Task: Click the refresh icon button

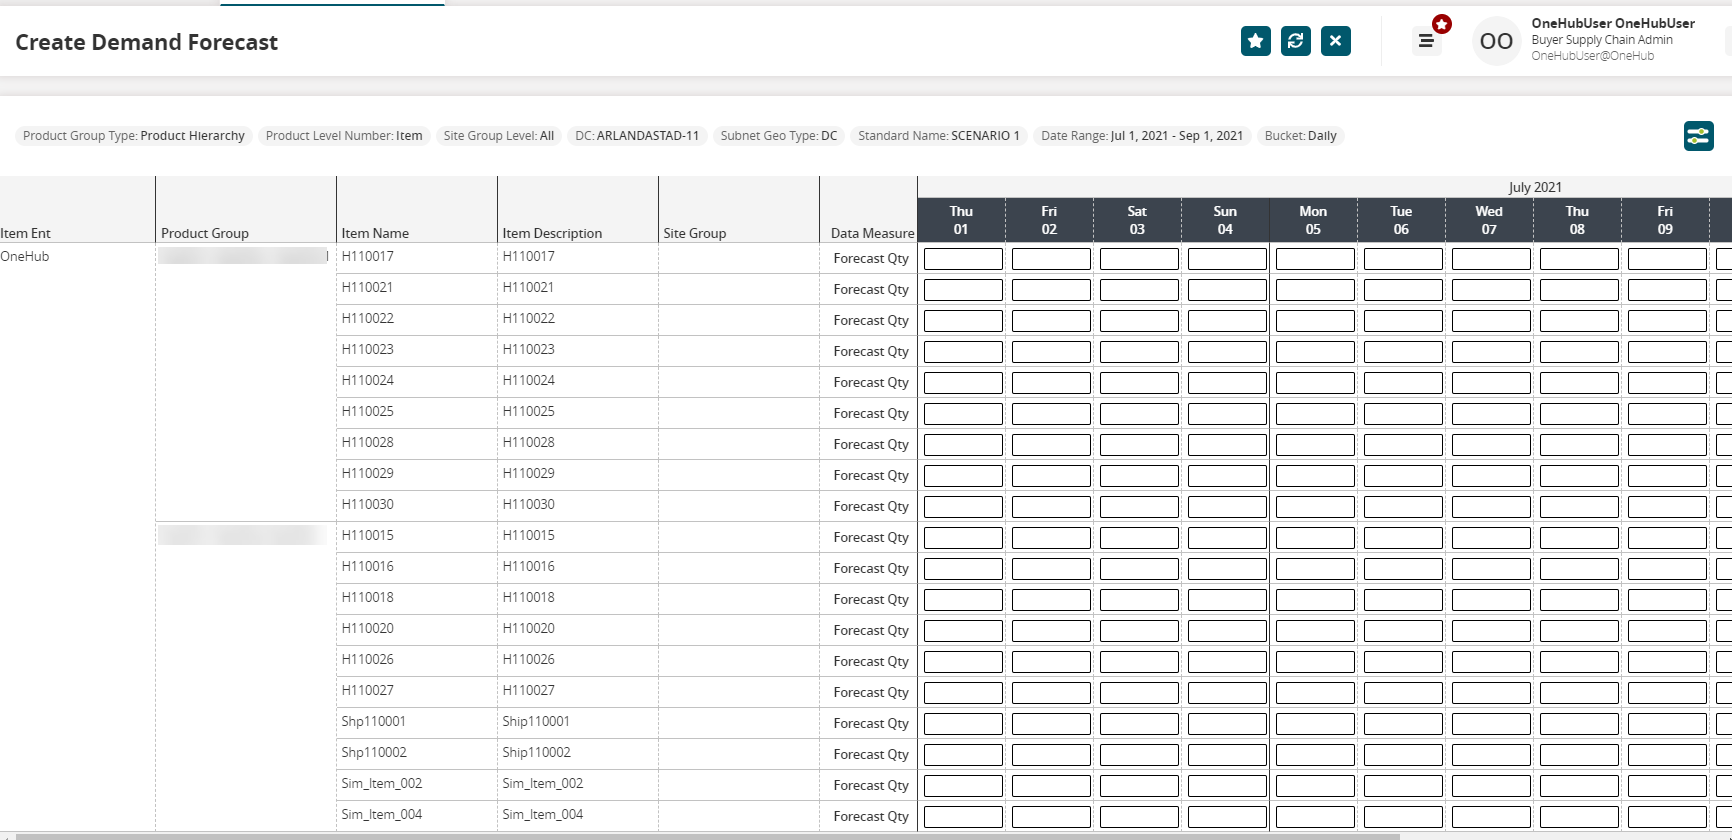Action: (x=1295, y=41)
